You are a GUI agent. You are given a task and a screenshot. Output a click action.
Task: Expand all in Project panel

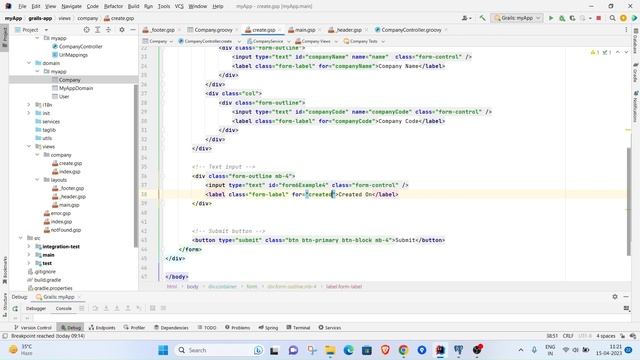pyautogui.click(x=98, y=30)
